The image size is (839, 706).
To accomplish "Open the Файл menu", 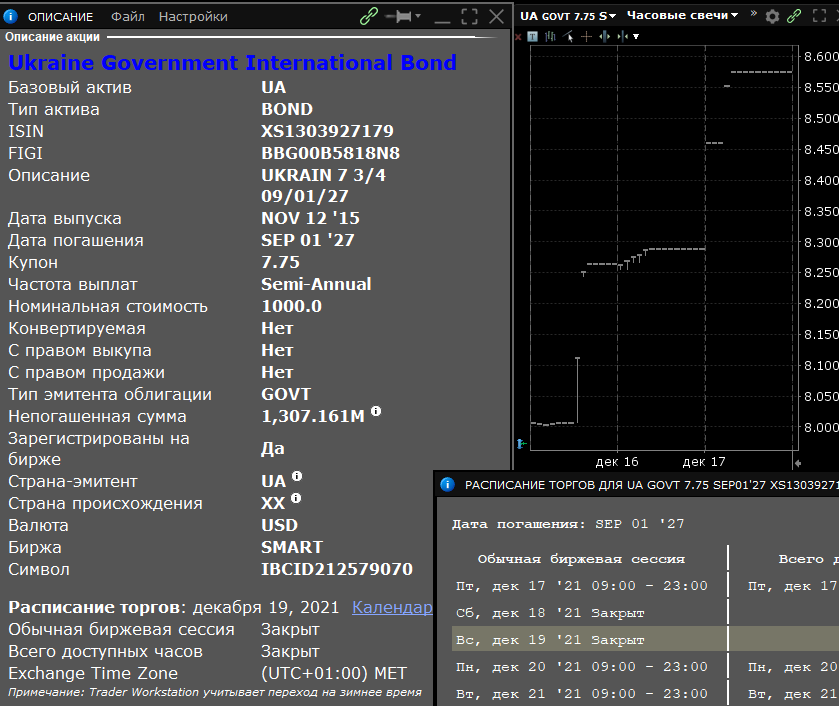I will (128, 17).
